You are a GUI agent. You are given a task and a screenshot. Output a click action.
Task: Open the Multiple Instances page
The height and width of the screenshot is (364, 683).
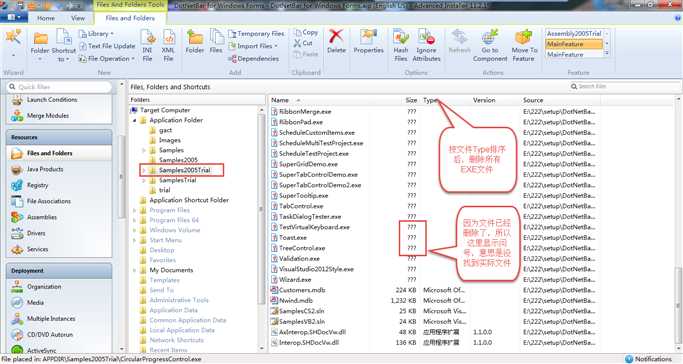tap(51, 319)
